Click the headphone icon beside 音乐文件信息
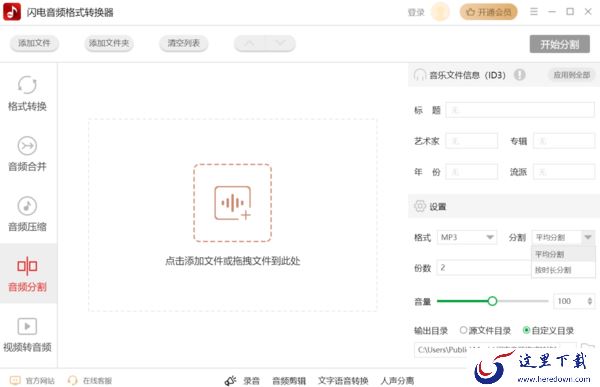Screen dimensions: 600x387 (x=420, y=75)
